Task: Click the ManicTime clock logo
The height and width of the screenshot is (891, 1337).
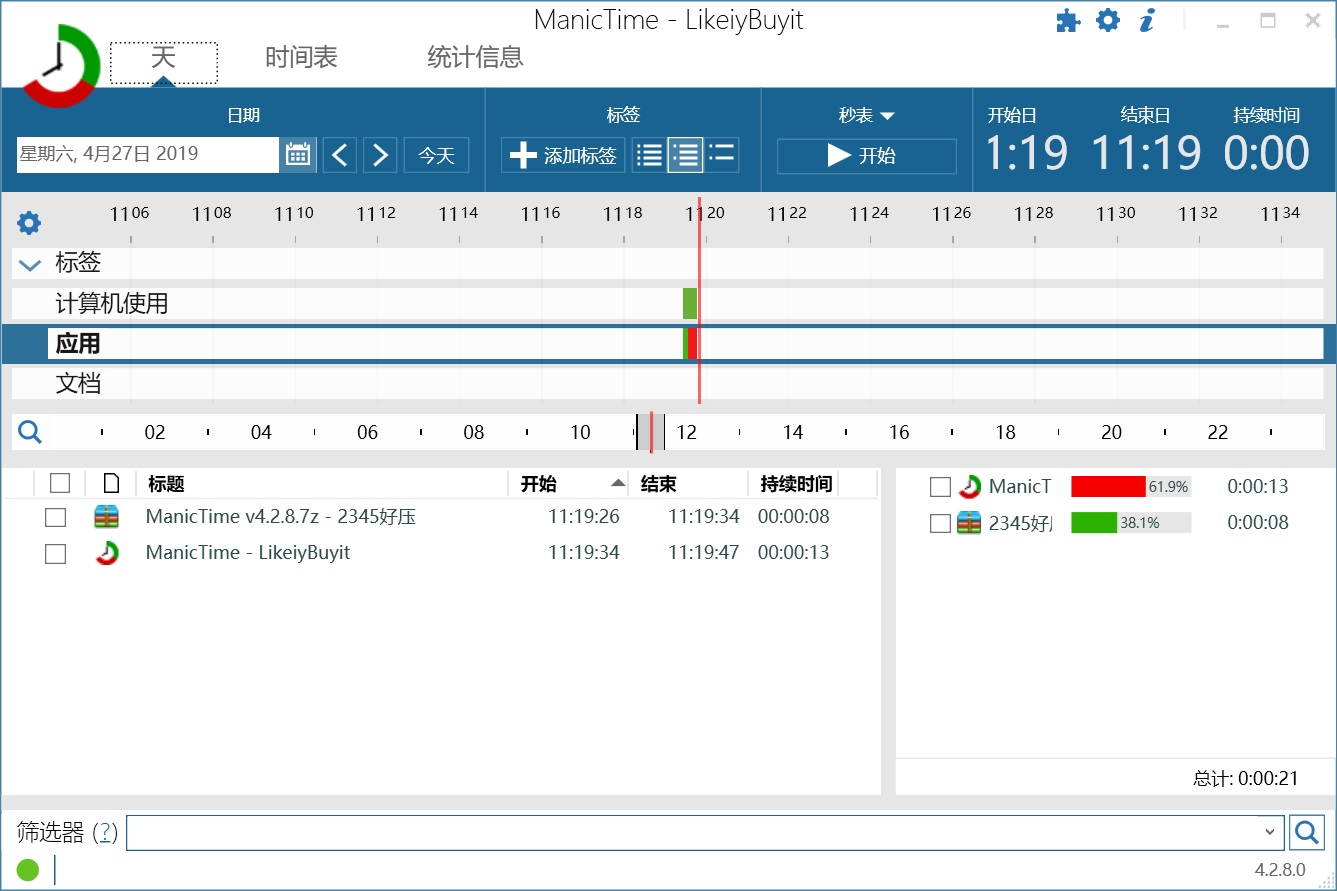Action: tap(60, 66)
